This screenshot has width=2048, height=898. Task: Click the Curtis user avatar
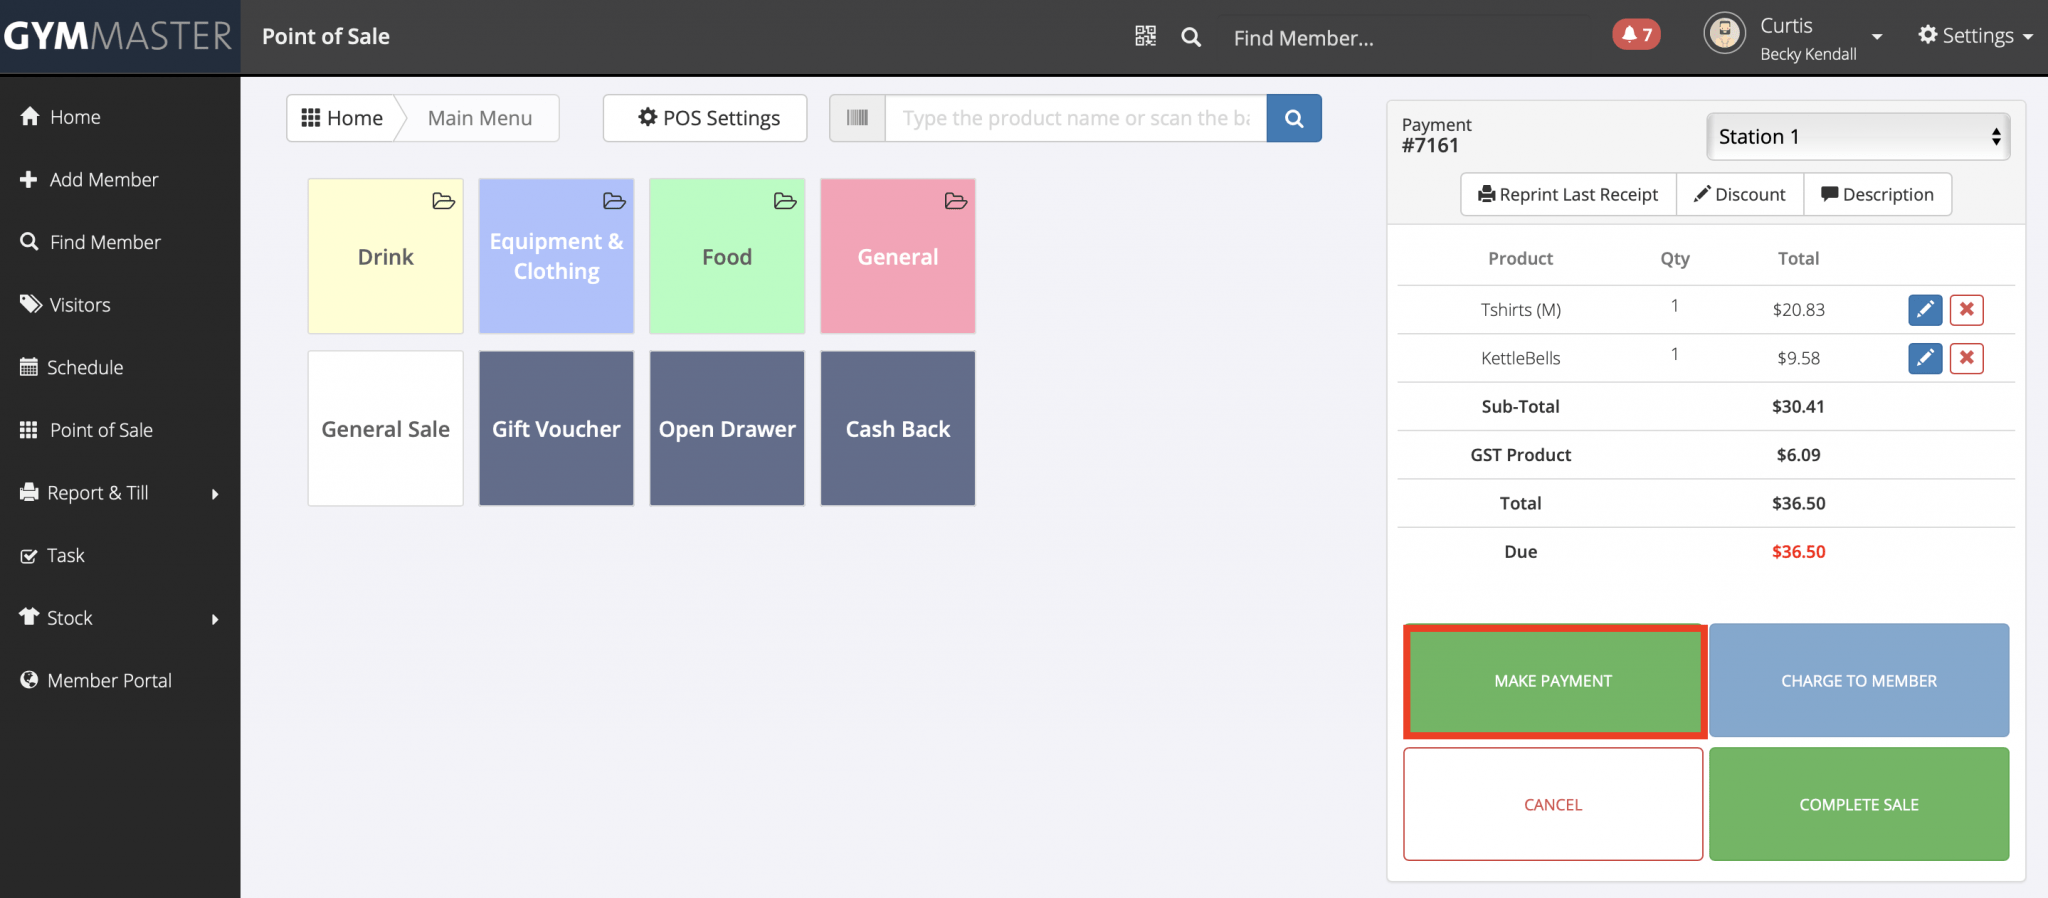(x=1725, y=34)
